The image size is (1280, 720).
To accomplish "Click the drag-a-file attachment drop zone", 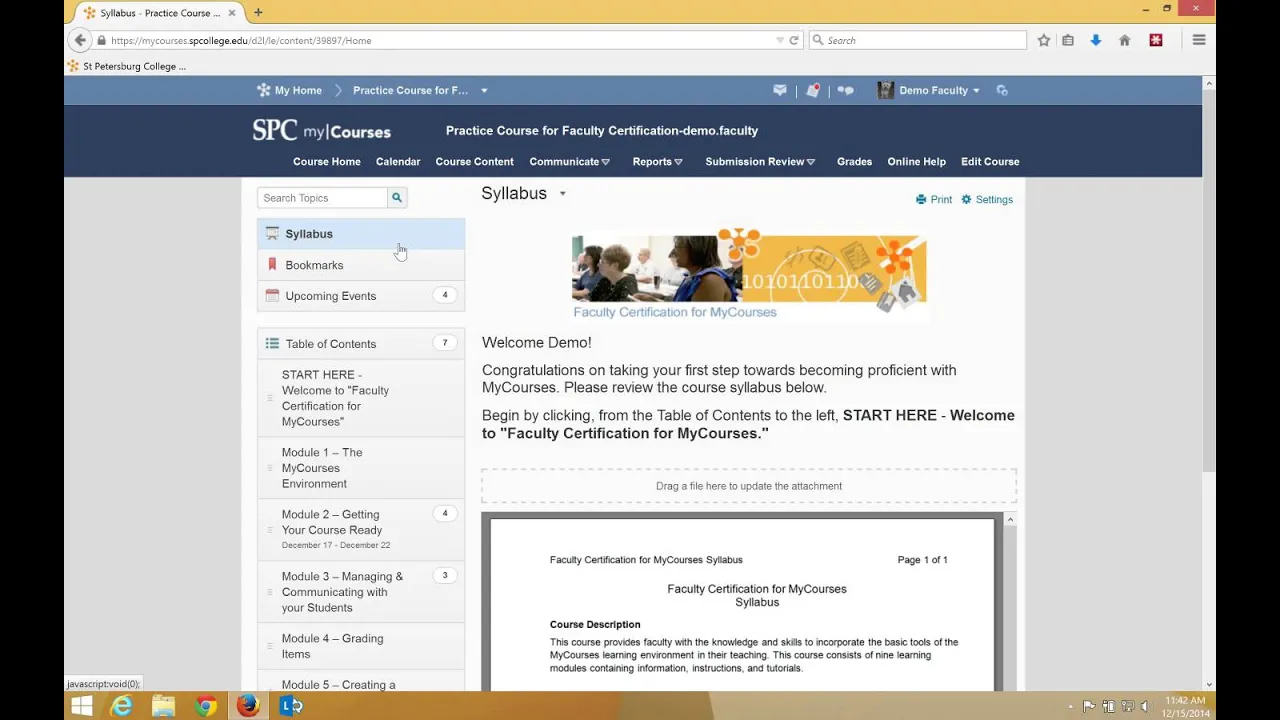I will [x=749, y=486].
